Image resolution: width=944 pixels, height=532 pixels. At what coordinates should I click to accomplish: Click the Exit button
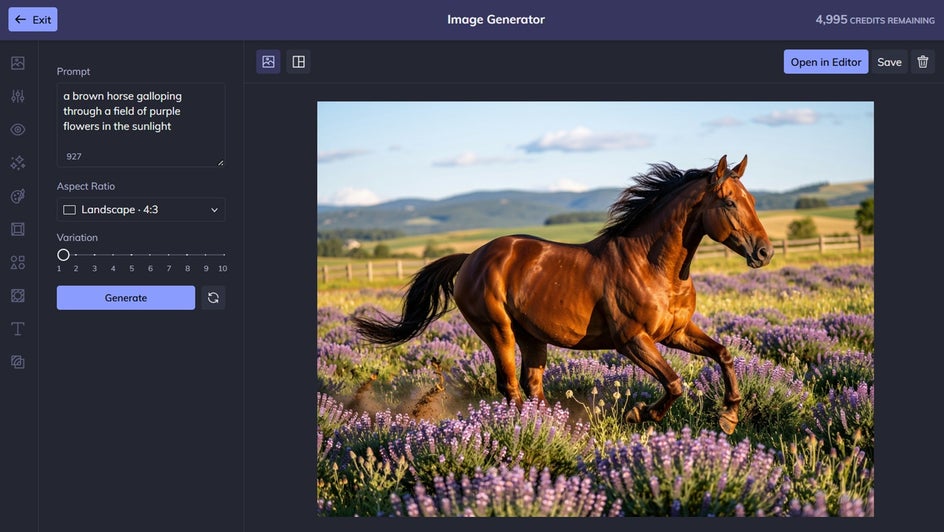(33, 19)
